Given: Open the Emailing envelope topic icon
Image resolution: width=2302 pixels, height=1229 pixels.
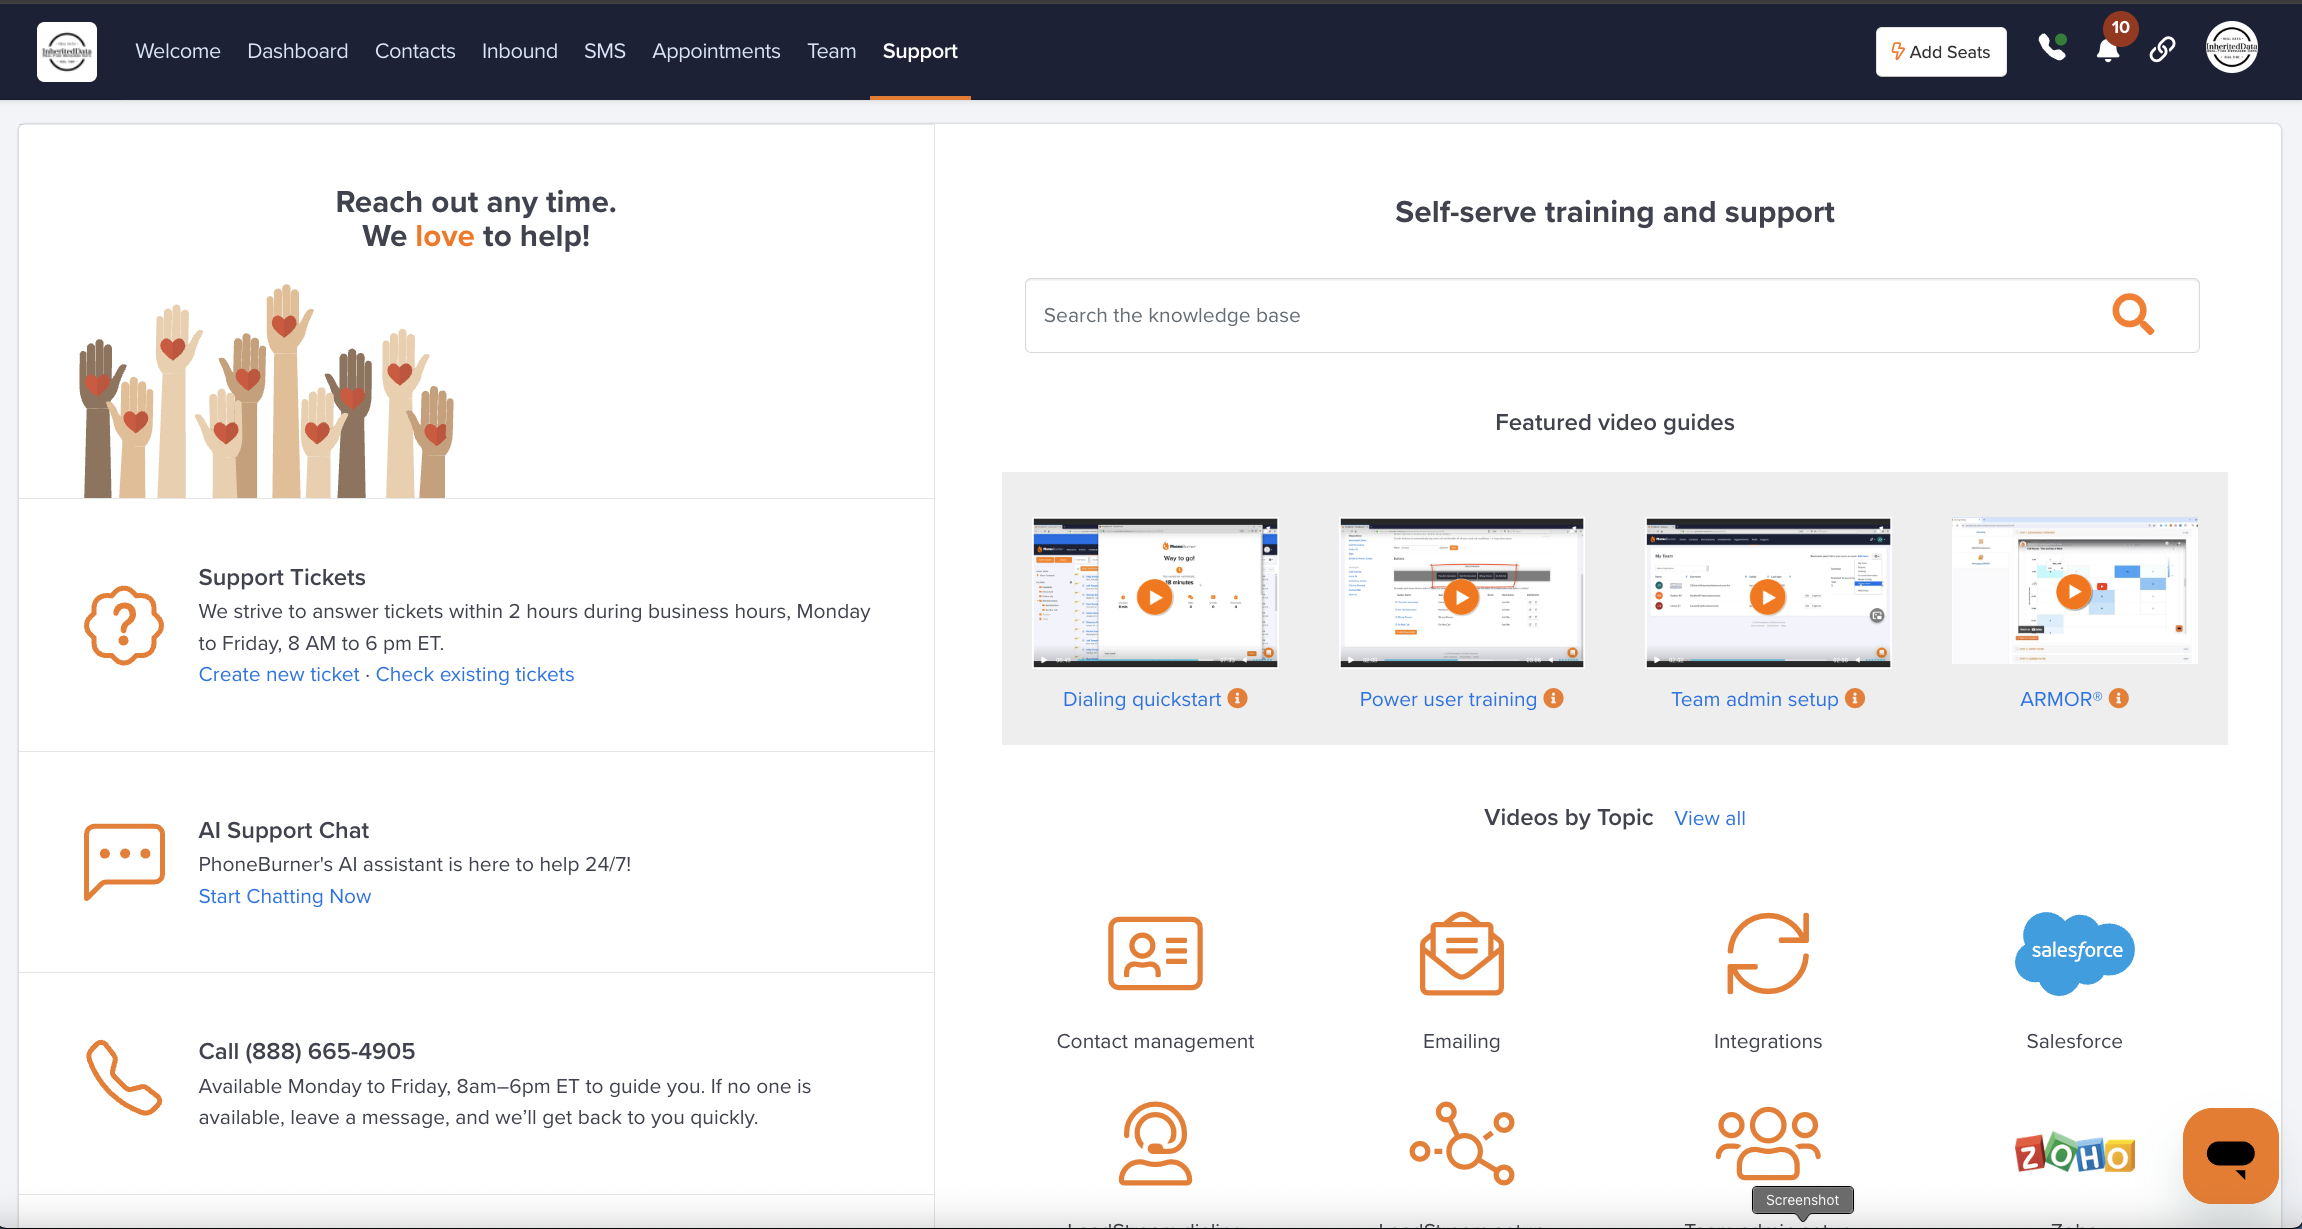Looking at the screenshot, I should coord(1461,953).
